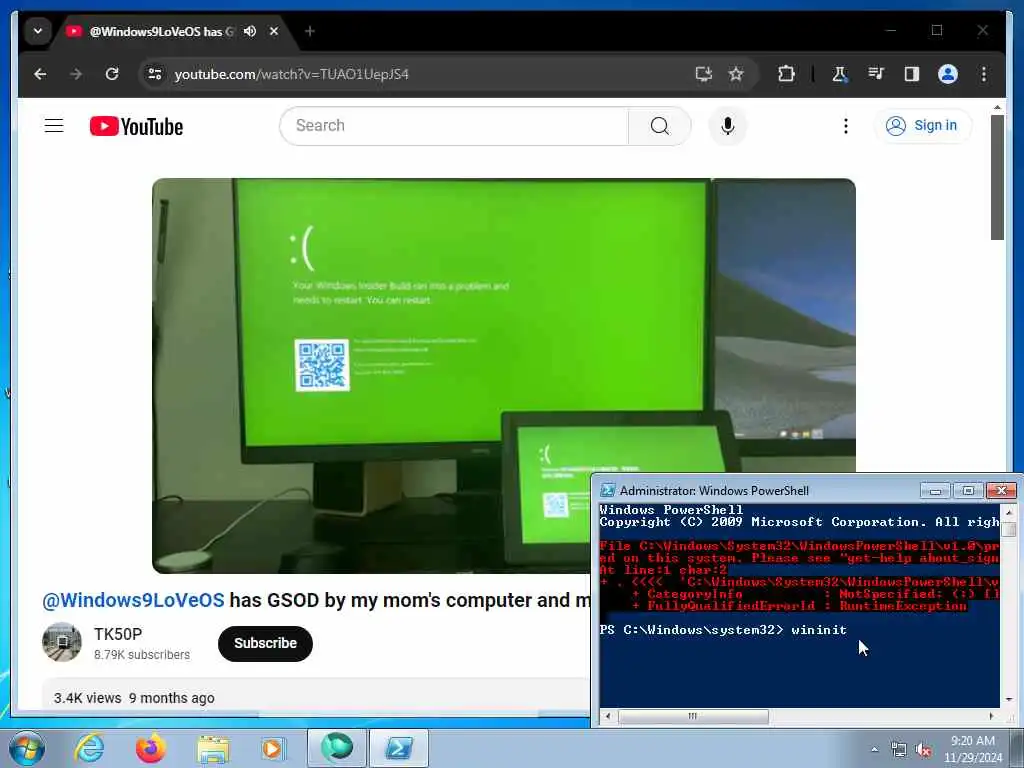Toggle the browser side panel icon

coord(912,74)
